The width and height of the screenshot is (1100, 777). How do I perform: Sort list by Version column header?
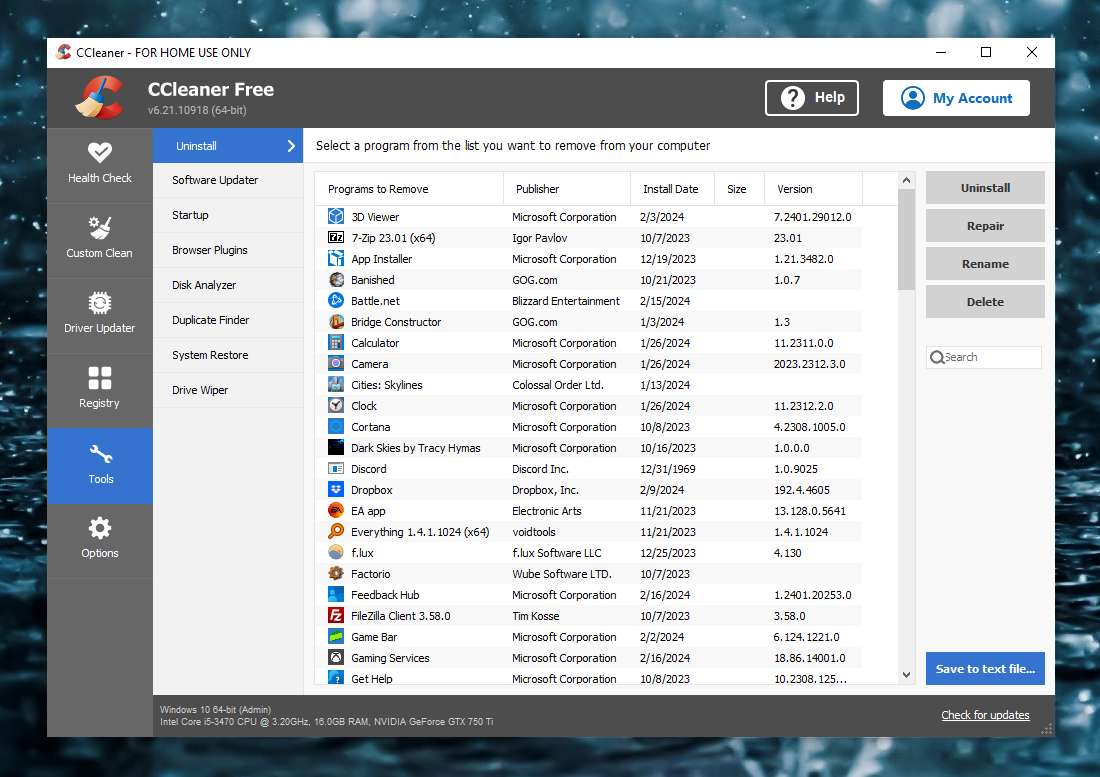click(x=813, y=189)
